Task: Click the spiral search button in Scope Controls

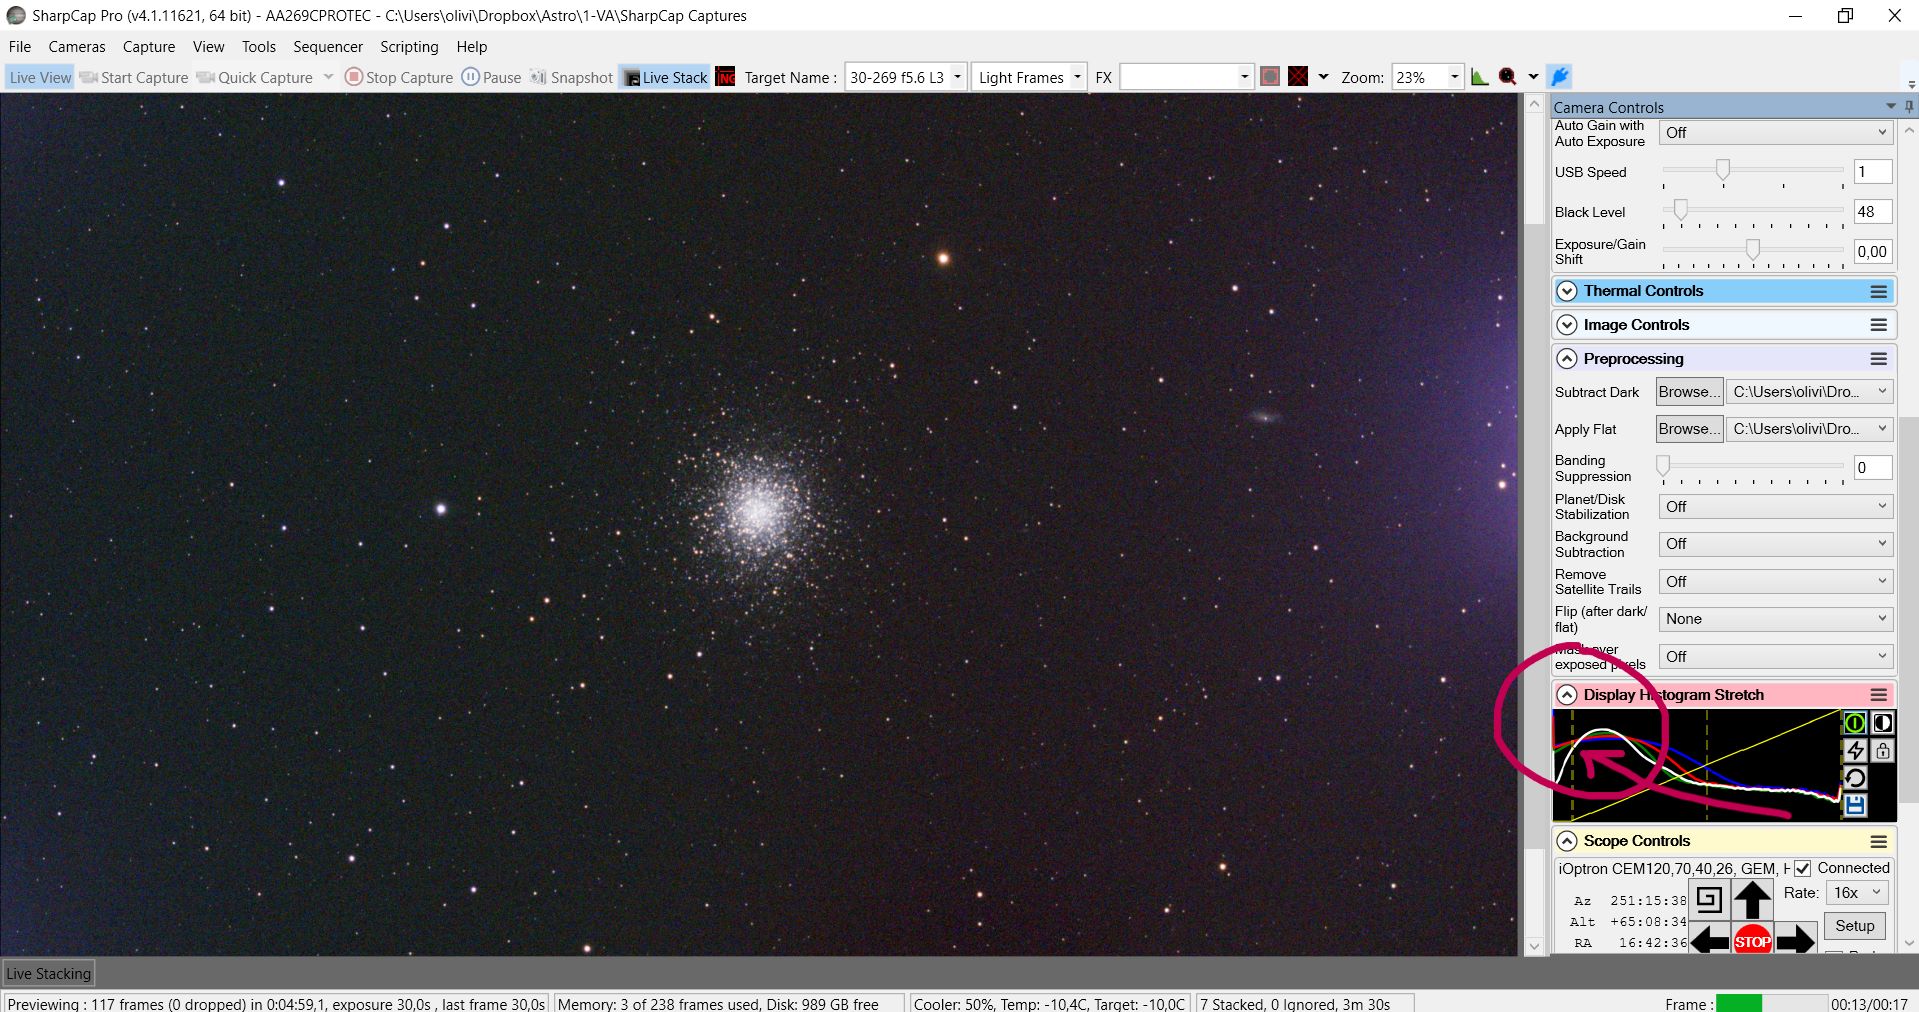Action: [x=1709, y=900]
